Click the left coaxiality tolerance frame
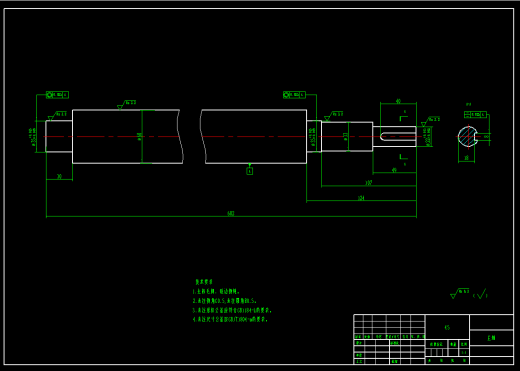 click(57, 95)
